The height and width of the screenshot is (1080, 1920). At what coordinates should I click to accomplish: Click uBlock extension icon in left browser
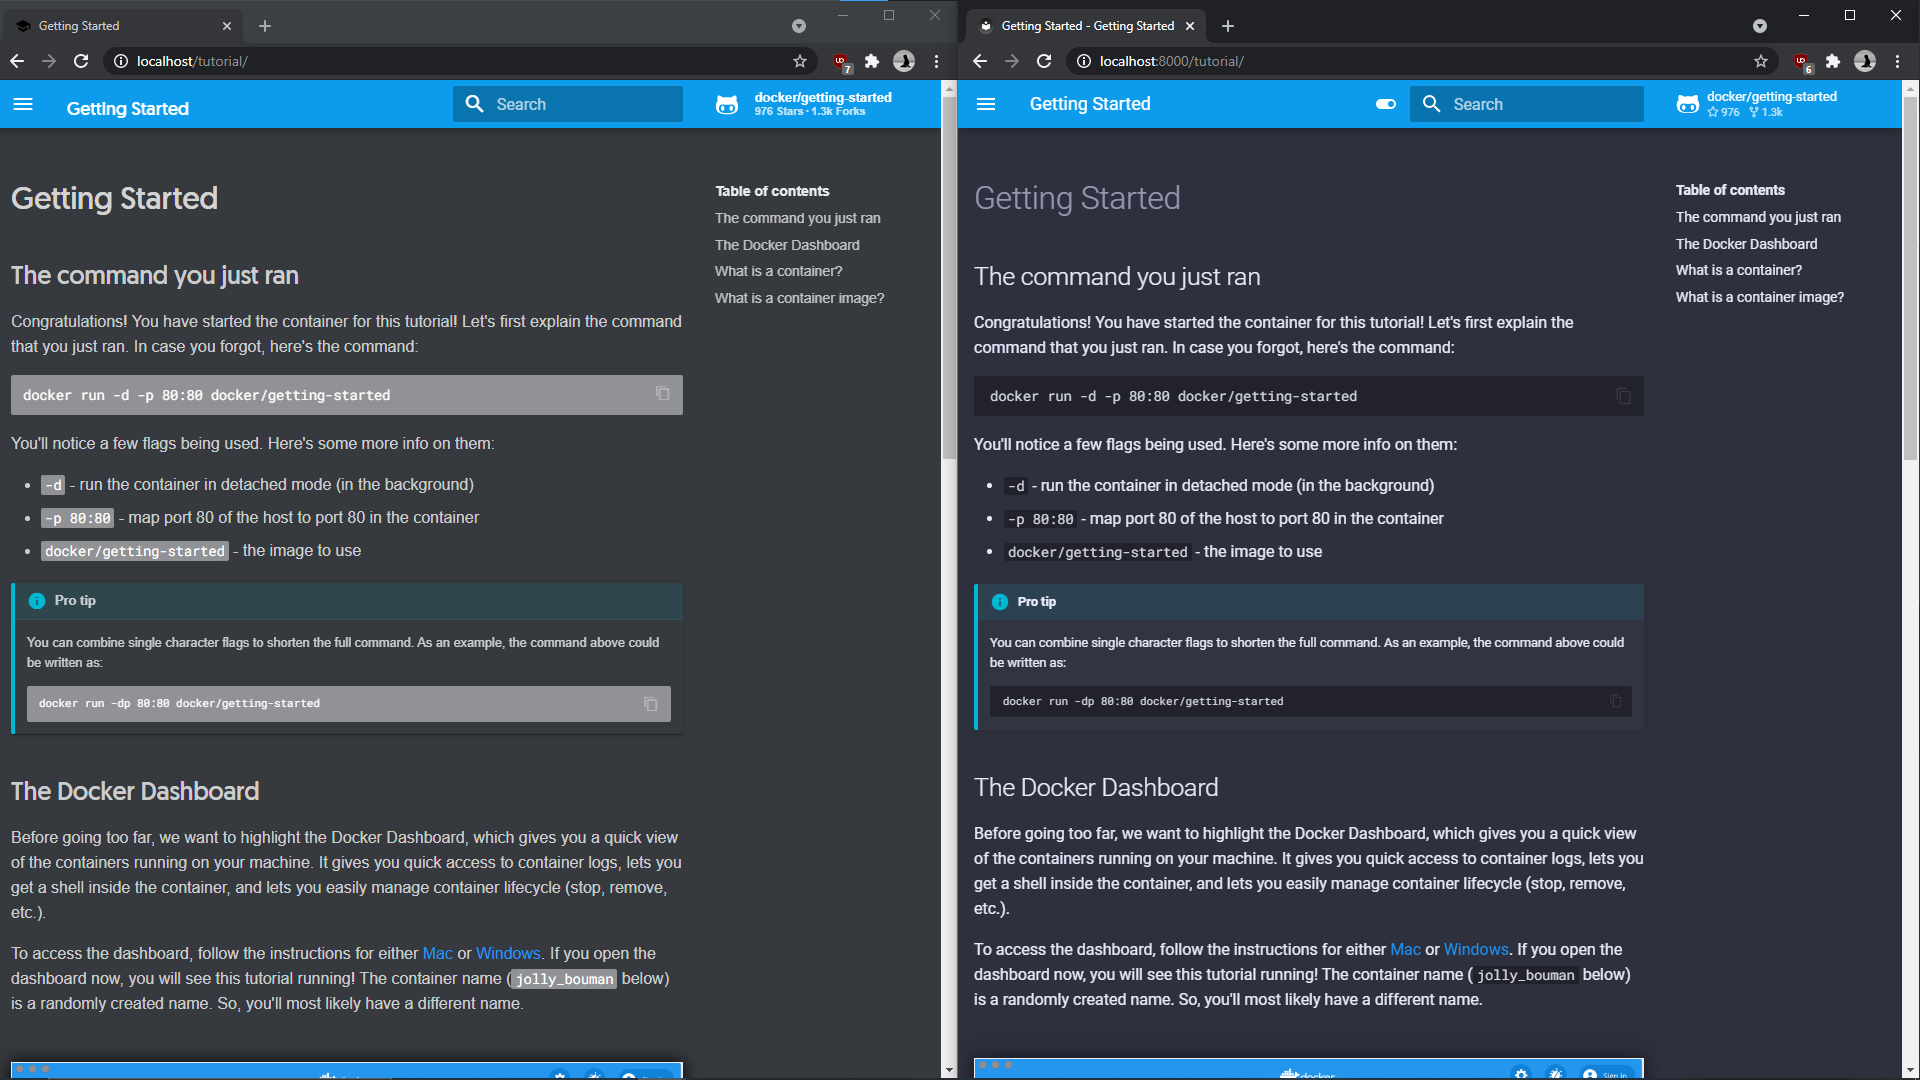[x=841, y=62]
